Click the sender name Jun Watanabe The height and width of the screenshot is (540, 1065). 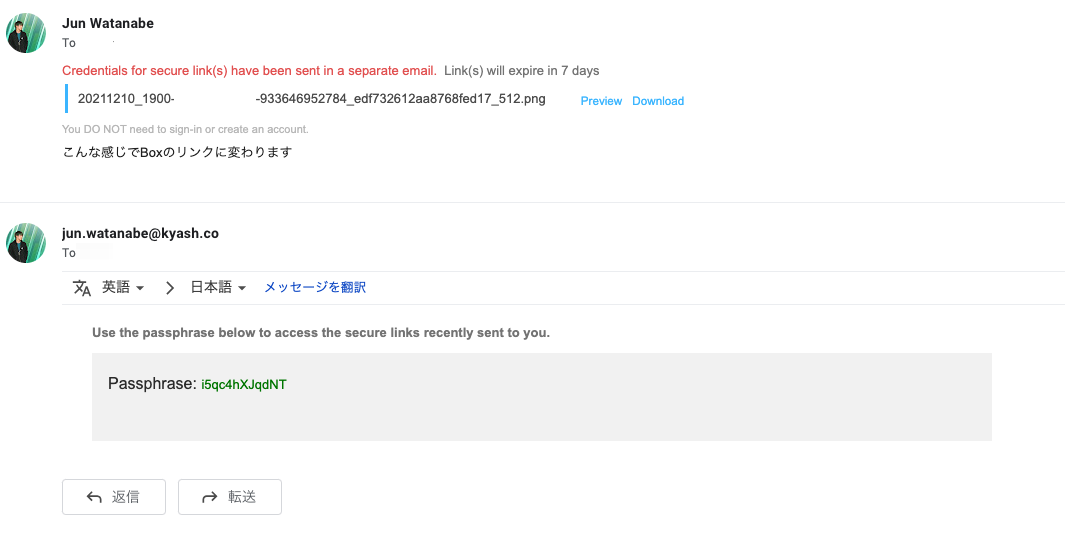107,23
